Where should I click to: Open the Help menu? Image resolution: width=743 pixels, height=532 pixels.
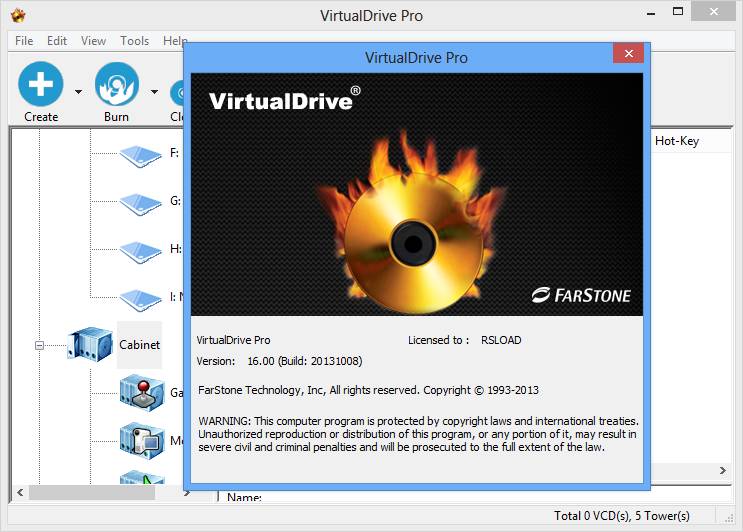174,41
